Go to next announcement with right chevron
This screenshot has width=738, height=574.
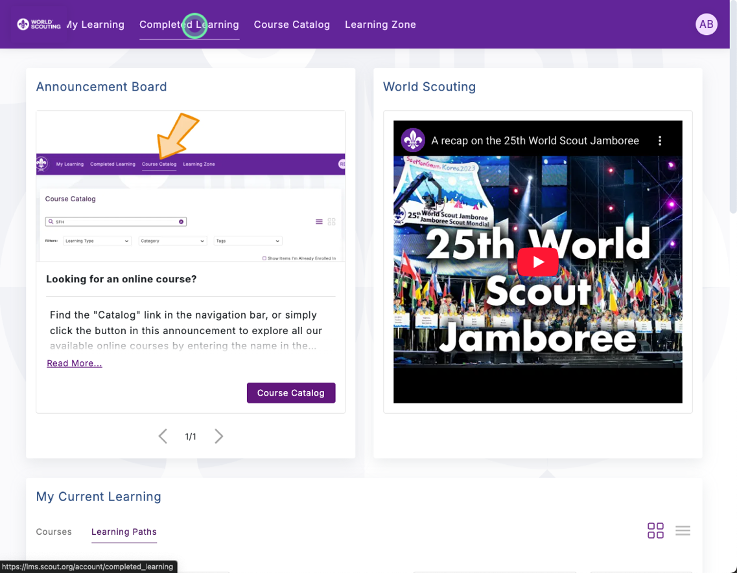(218, 436)
